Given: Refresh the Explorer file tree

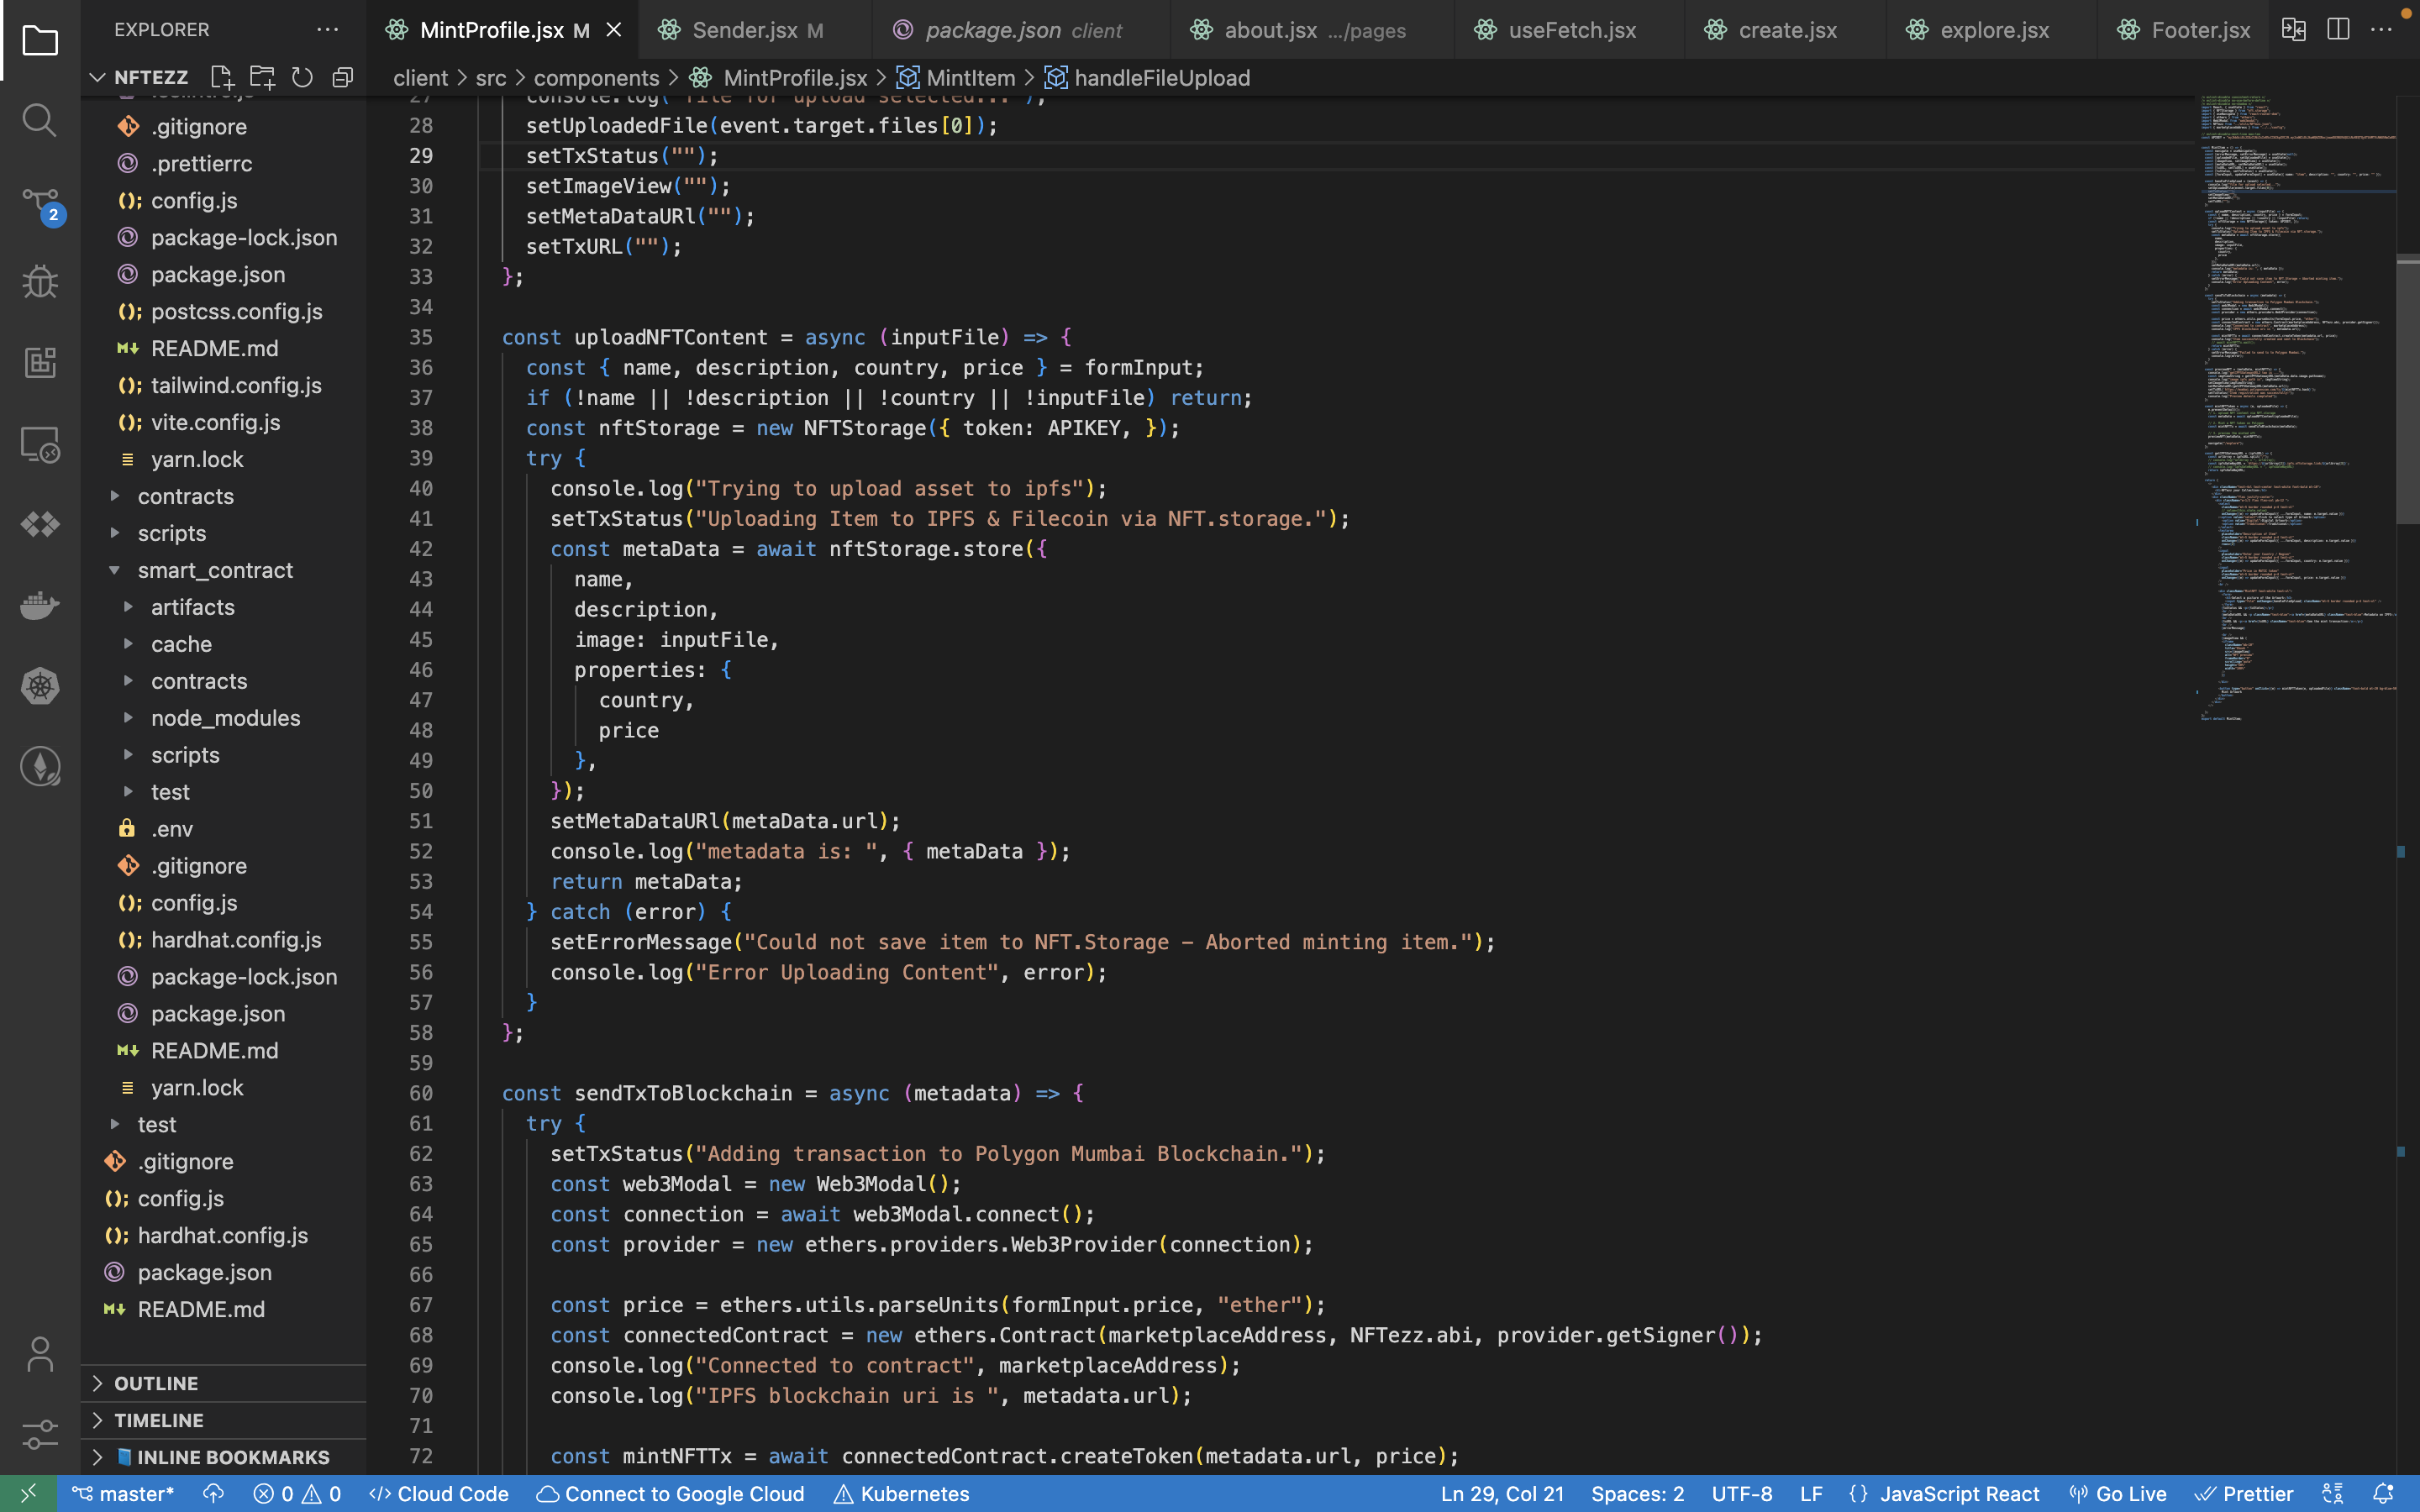Looking at the screenshot, I should (302, 77).
